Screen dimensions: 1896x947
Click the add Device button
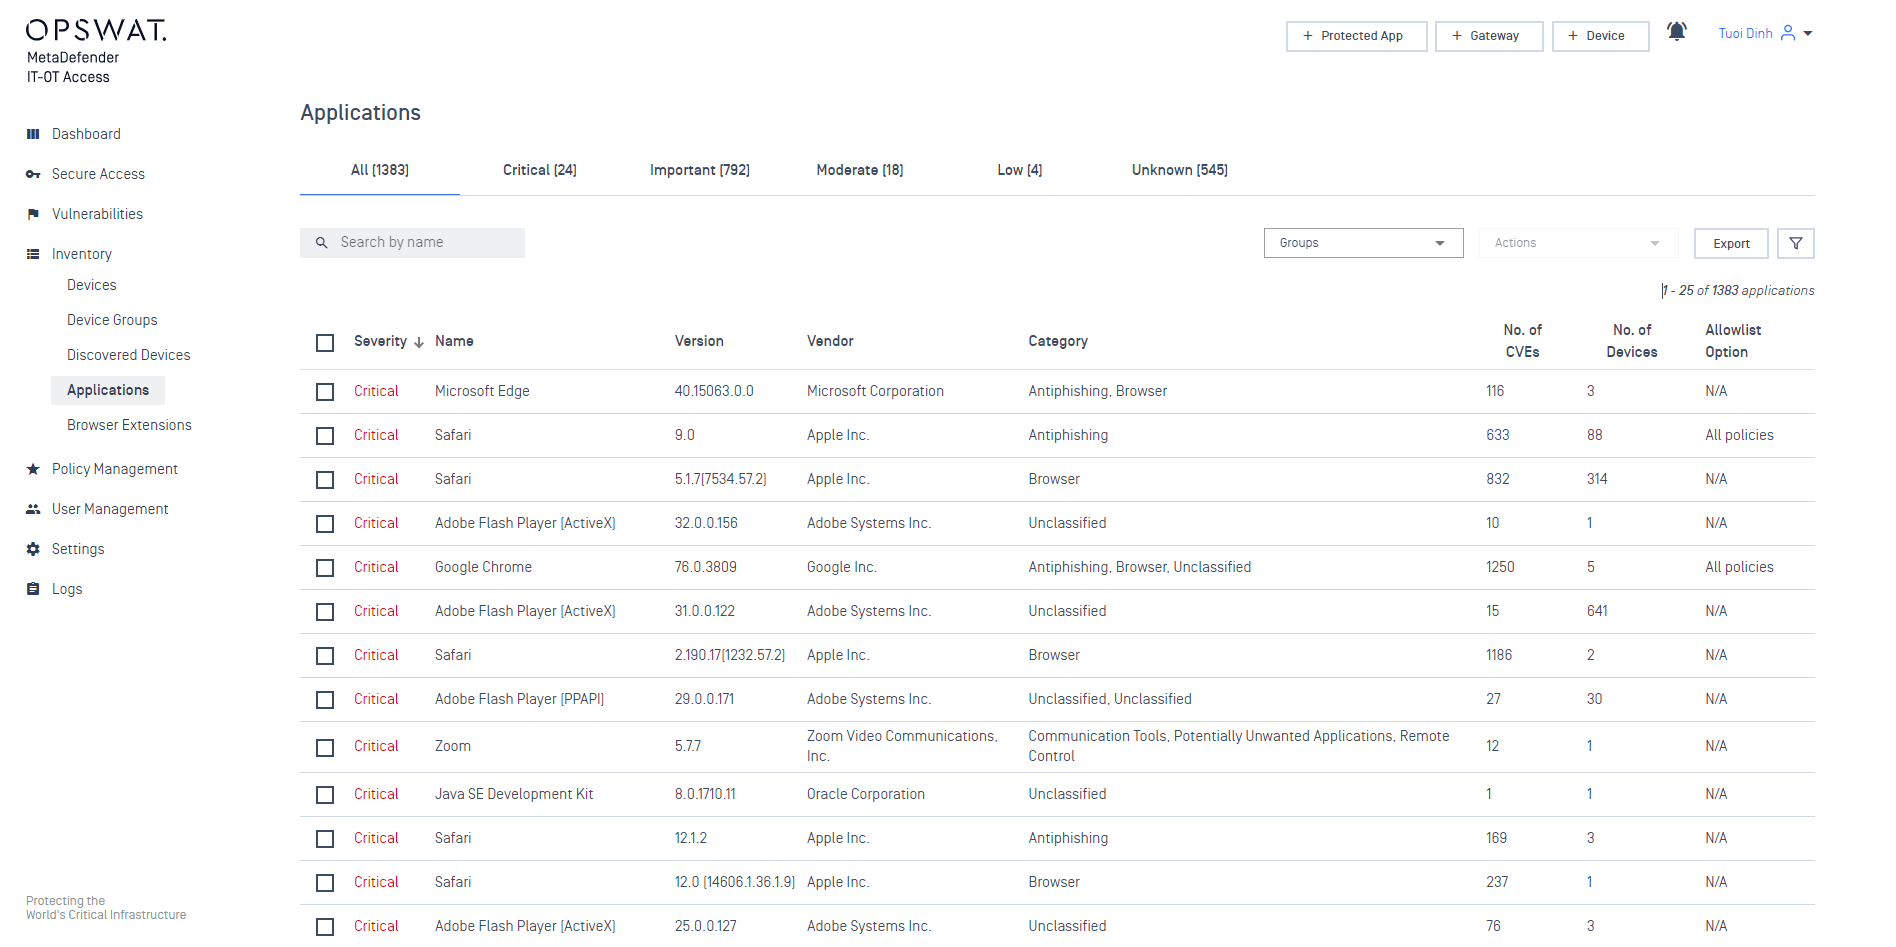pyautogui.click(x=1600, y=36)
